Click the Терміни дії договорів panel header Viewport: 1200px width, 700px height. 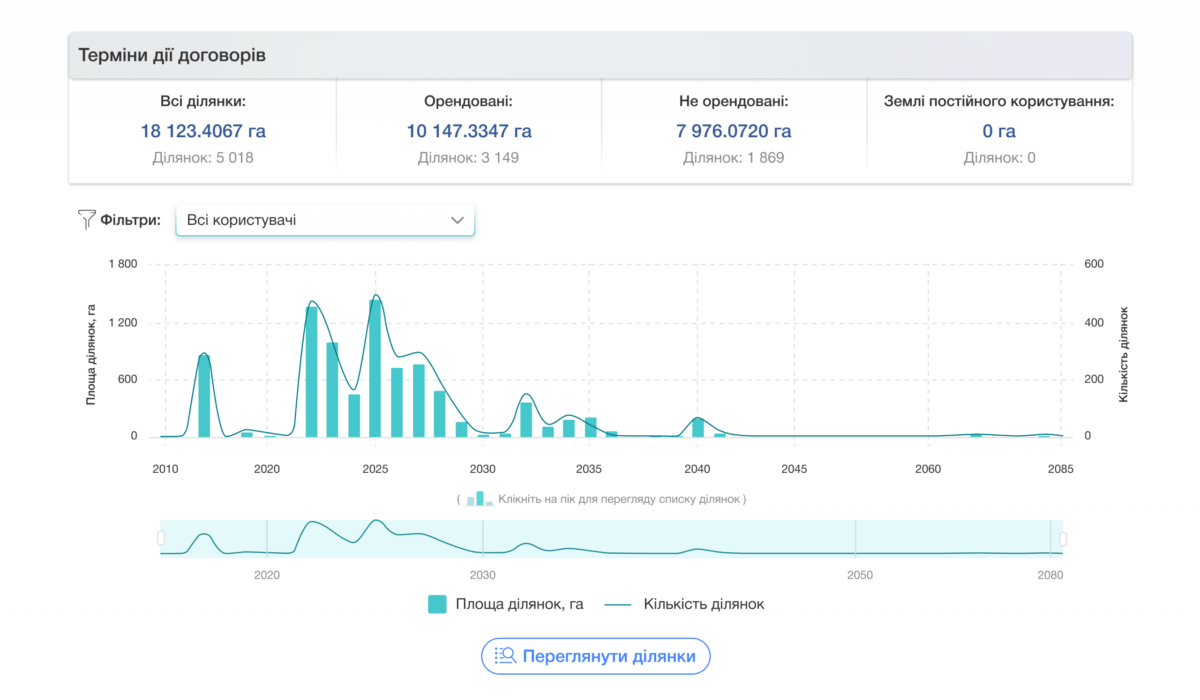(x=600, y=55)
